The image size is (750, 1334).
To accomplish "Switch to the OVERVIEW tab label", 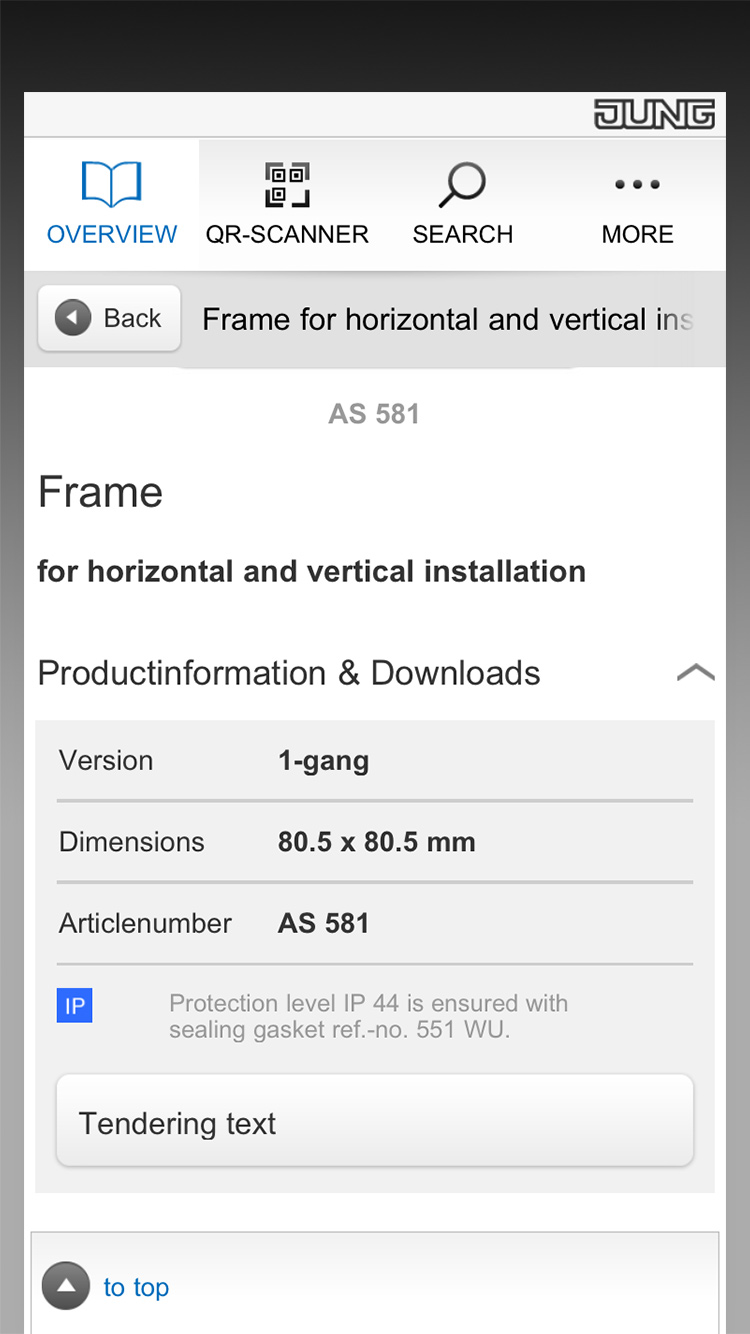I will 112,235.
